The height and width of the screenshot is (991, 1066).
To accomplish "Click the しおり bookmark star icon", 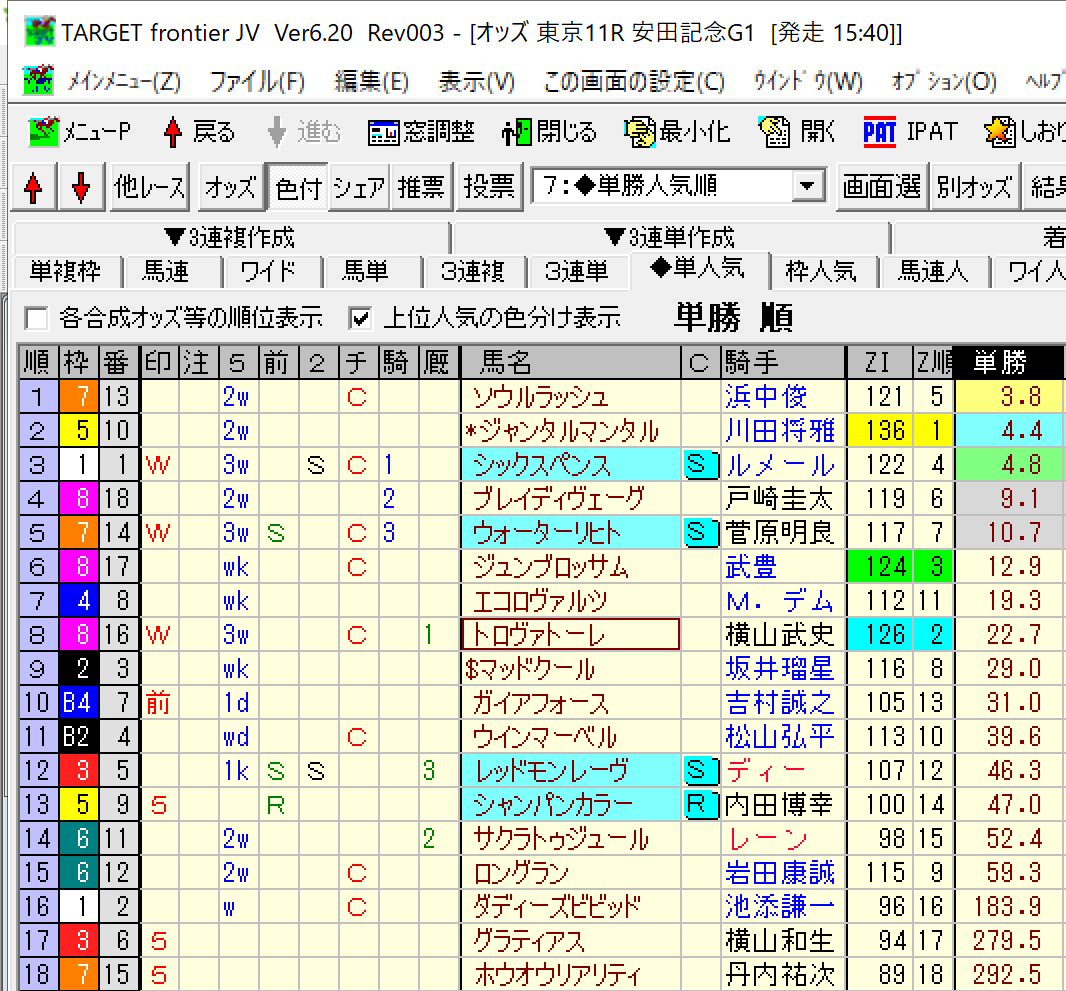I will point(999,132).
